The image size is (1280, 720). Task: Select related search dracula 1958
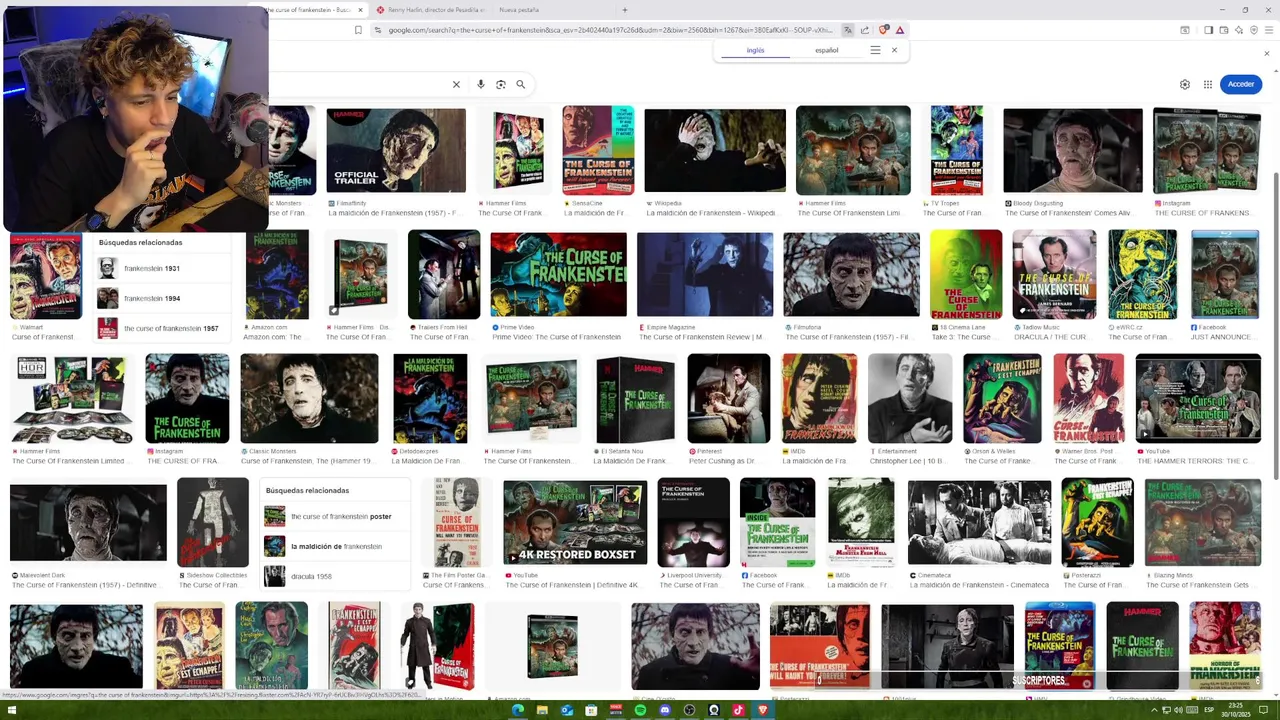click(334, 576)
